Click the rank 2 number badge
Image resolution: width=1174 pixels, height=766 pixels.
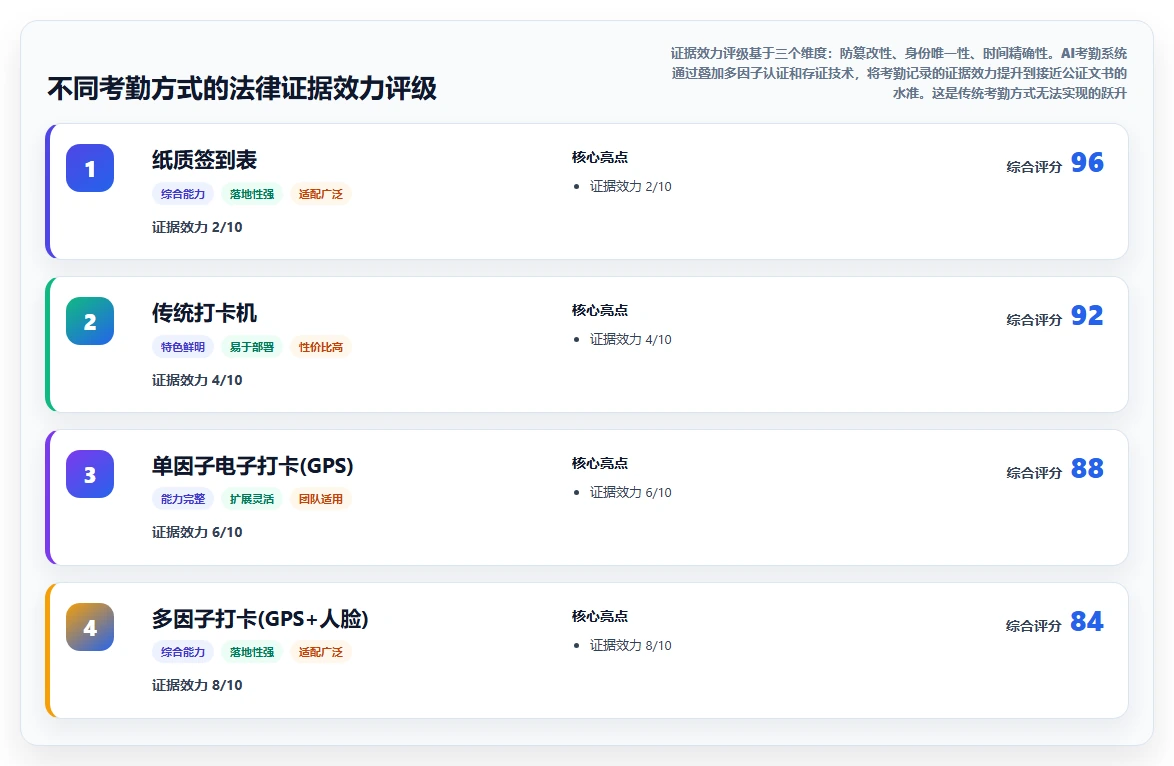pyautogui.click(x=90, y=321)
